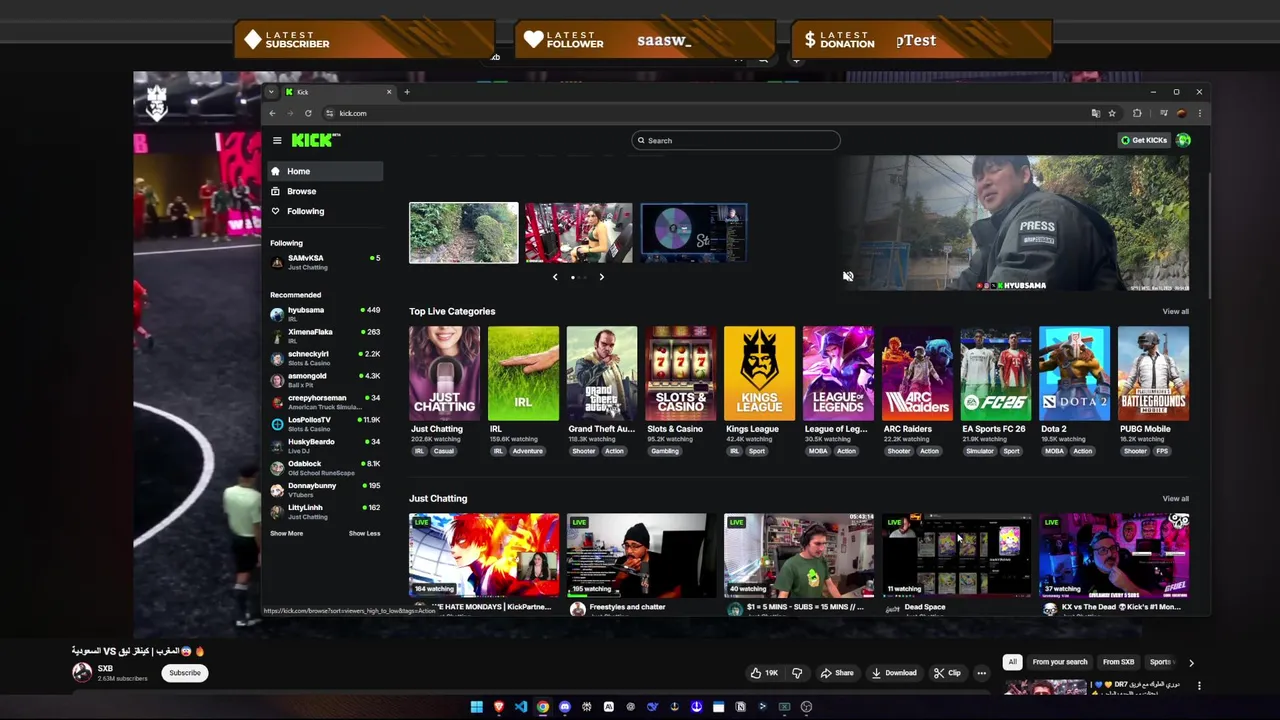Close the Kick browser tab

tap(389, 92)
